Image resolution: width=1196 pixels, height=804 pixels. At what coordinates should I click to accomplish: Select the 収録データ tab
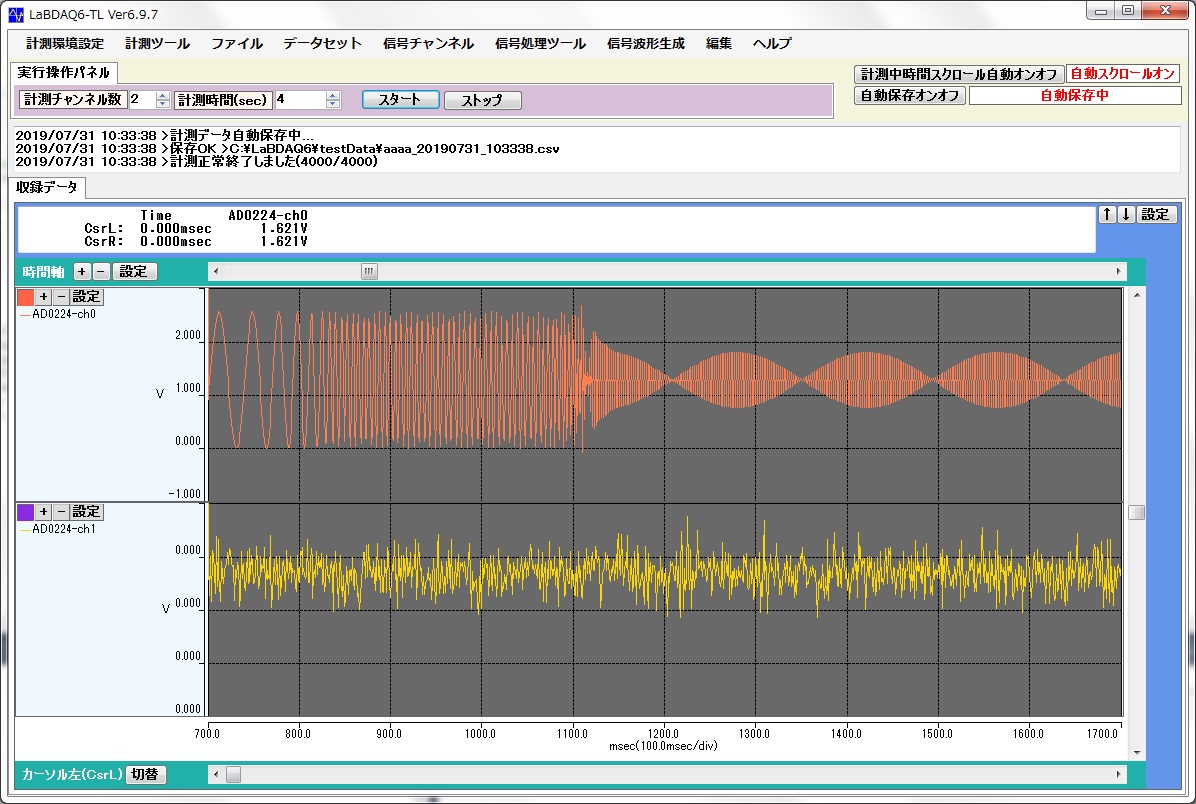click(x=44, y=186)
